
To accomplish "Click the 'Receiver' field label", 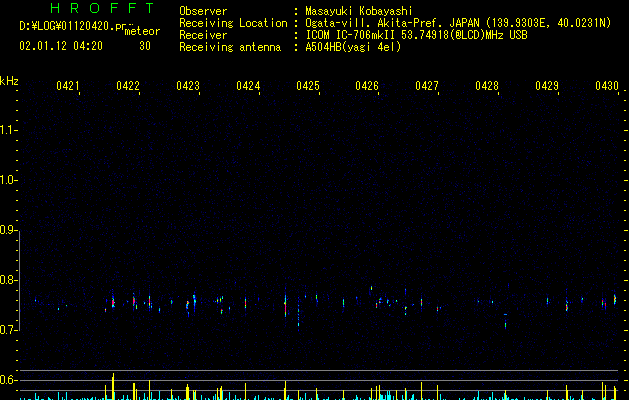I will 203,35.
